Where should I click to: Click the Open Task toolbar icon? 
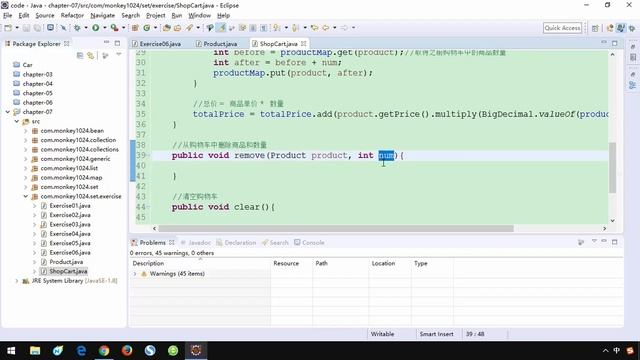[177, 28]
